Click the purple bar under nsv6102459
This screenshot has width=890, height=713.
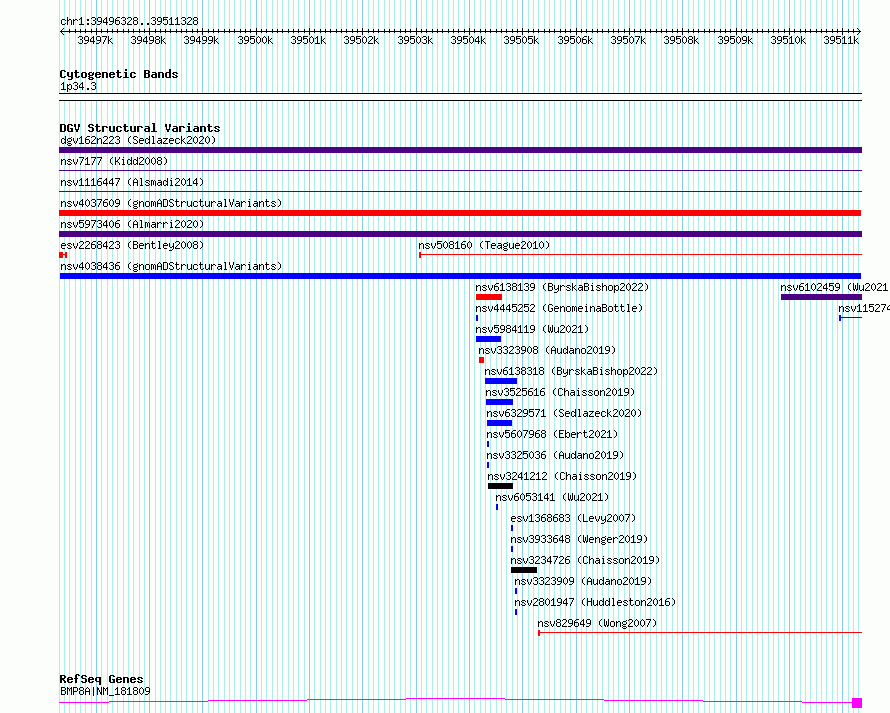pyautogui.click(x=821, y=297)
